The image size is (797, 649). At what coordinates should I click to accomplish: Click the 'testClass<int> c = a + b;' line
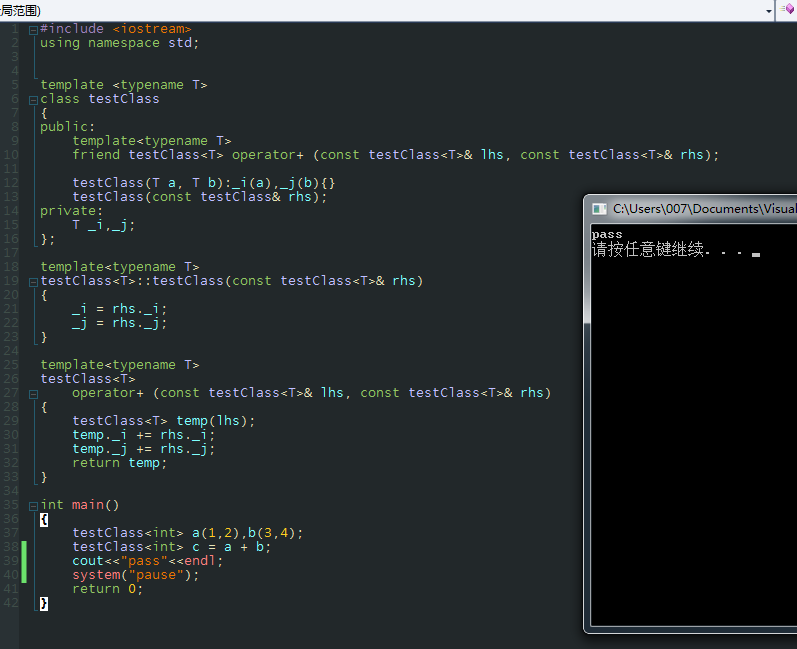172,547
